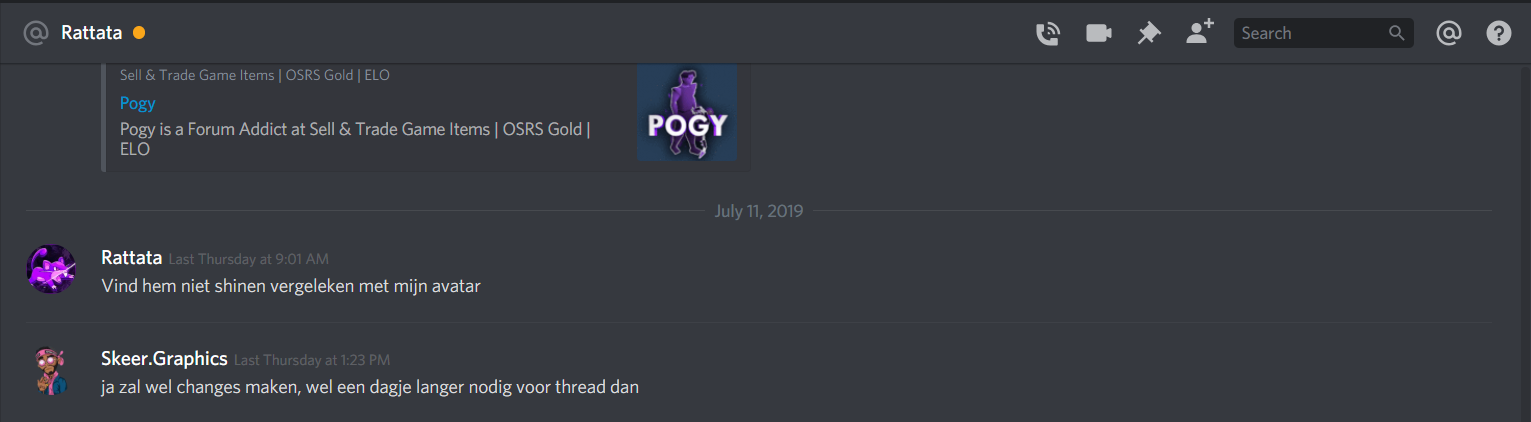
Task: Enlarge the POGY embed thumbnail
Action: click(687, 112)
